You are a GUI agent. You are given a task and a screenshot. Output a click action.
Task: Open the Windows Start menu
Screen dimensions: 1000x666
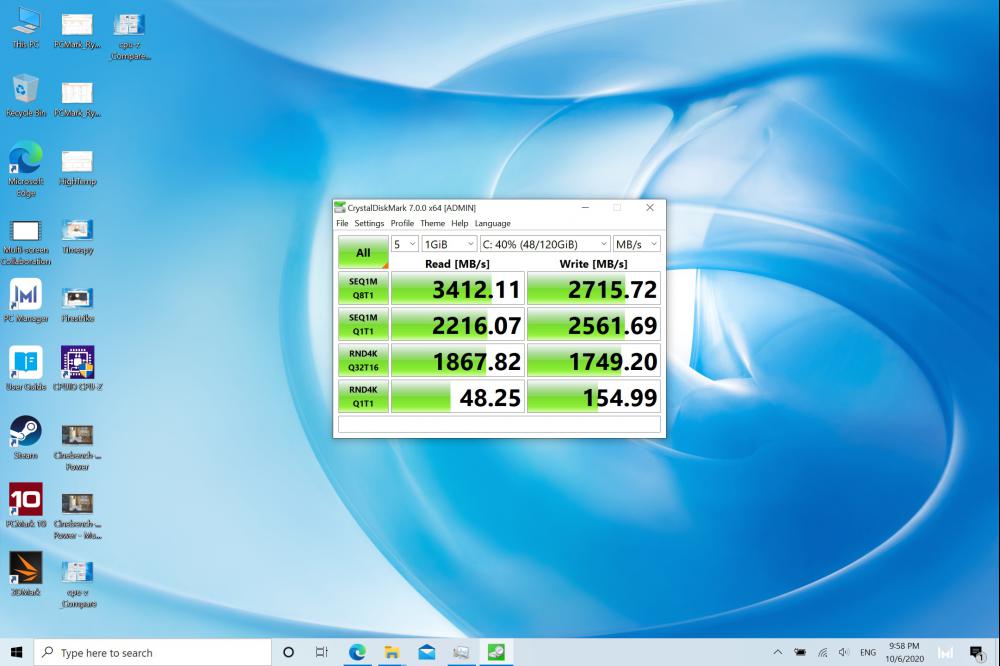pyautogui.click(x=17, y=652)
